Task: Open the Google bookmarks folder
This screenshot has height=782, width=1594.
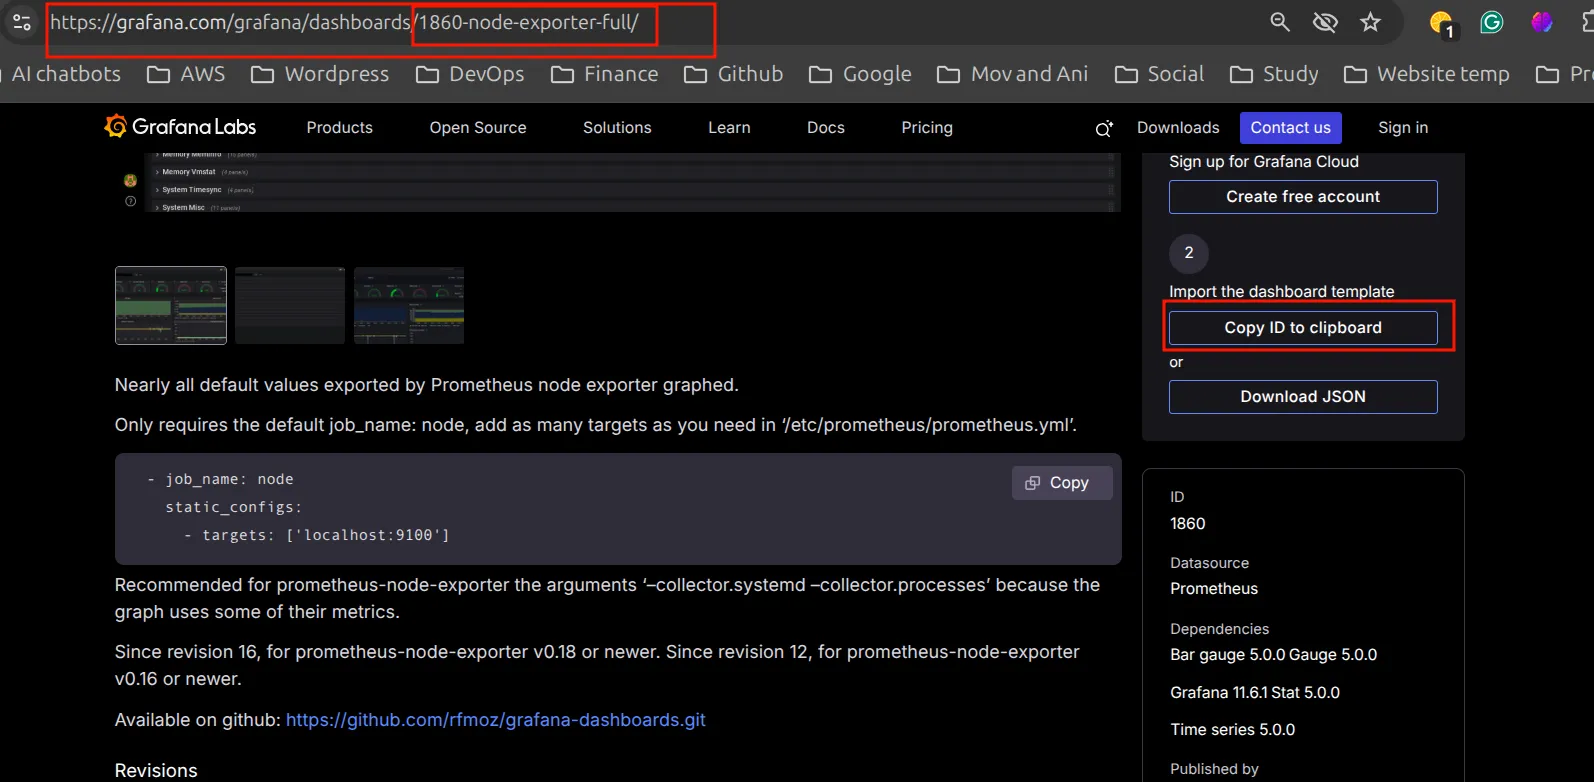Action: [860, 74]
